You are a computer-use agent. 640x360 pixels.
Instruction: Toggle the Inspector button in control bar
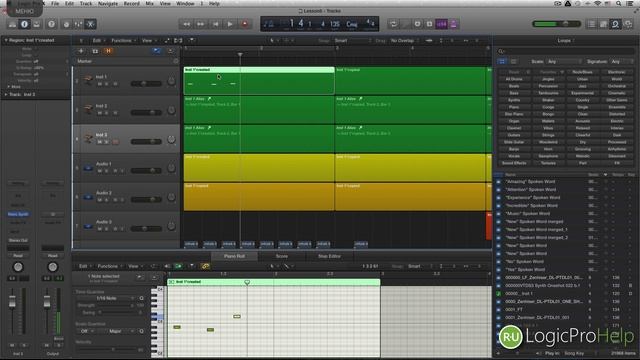pos(24,24)
